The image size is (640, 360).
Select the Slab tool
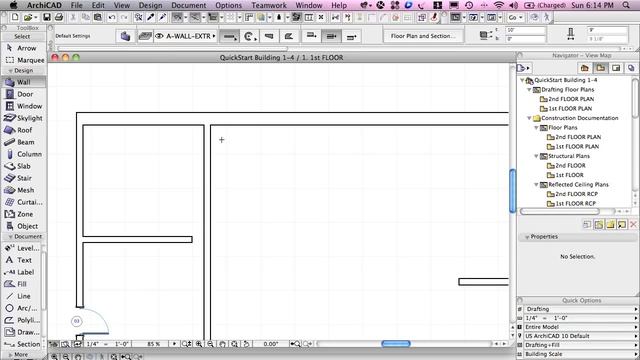pyautogui.click(x=23, y=166)
